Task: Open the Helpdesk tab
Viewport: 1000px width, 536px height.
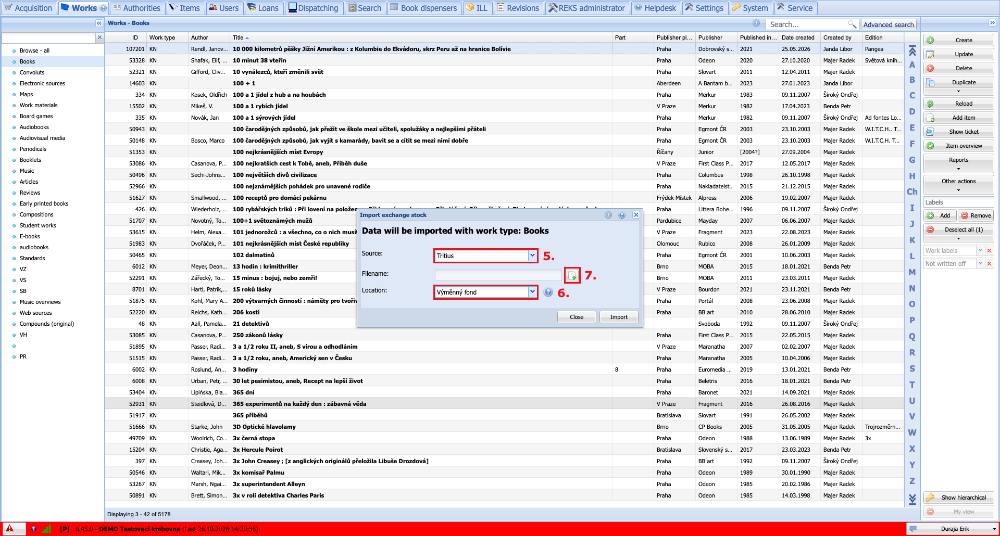Action: [x=656, y=8]
